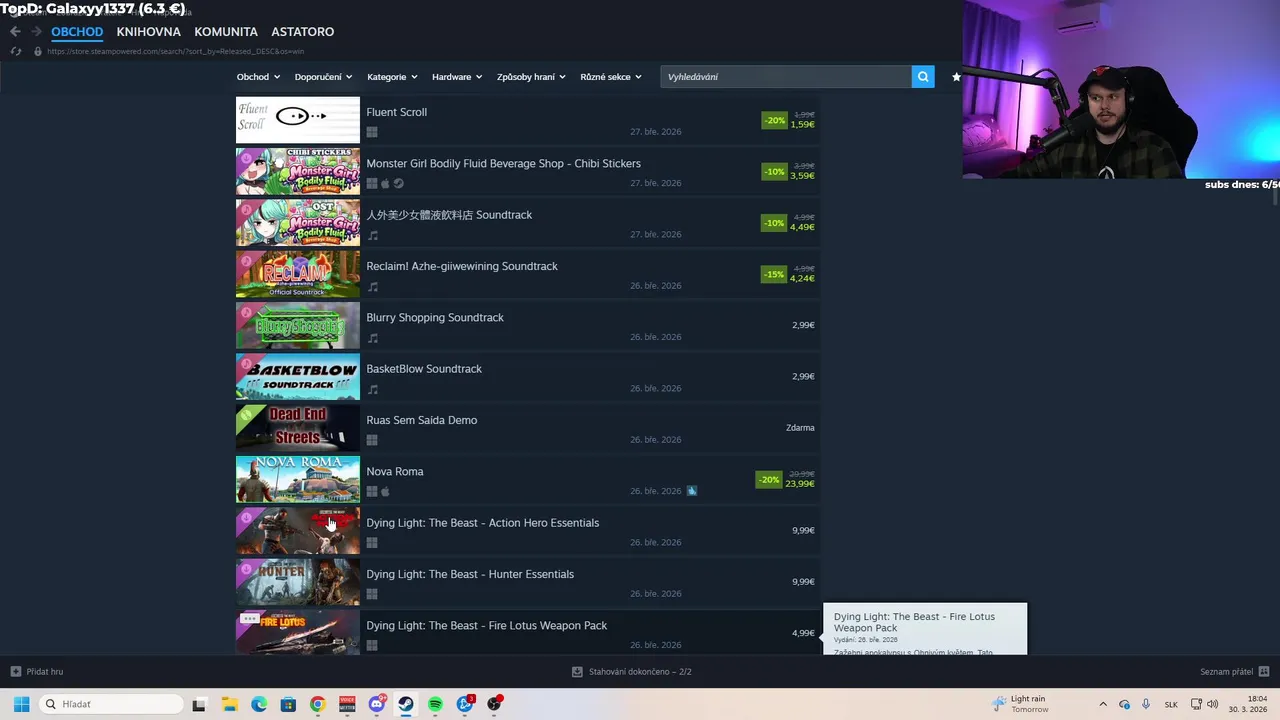The width and height of the screenshot is (1280, 720).
Task: Click the music note under Reclaim! Soundtrack
Action: click(x=373, y=286)
